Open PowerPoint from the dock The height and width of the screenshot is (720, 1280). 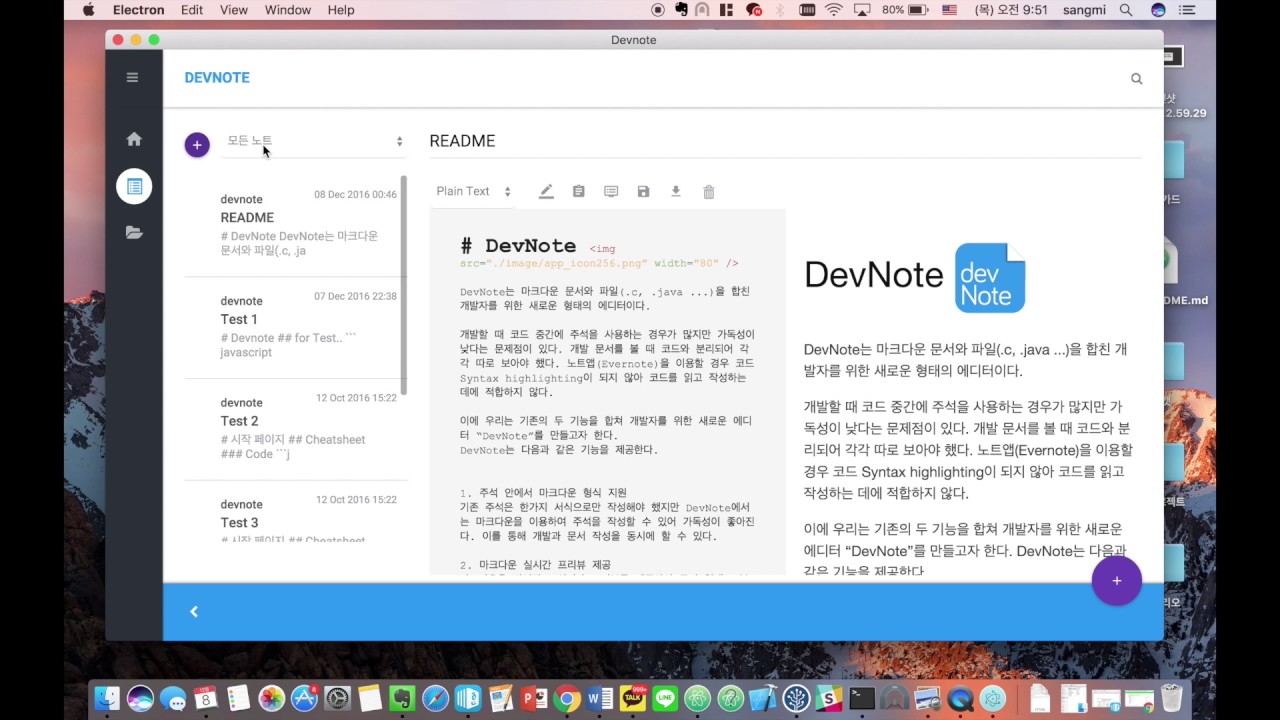(x=534, y=698)
